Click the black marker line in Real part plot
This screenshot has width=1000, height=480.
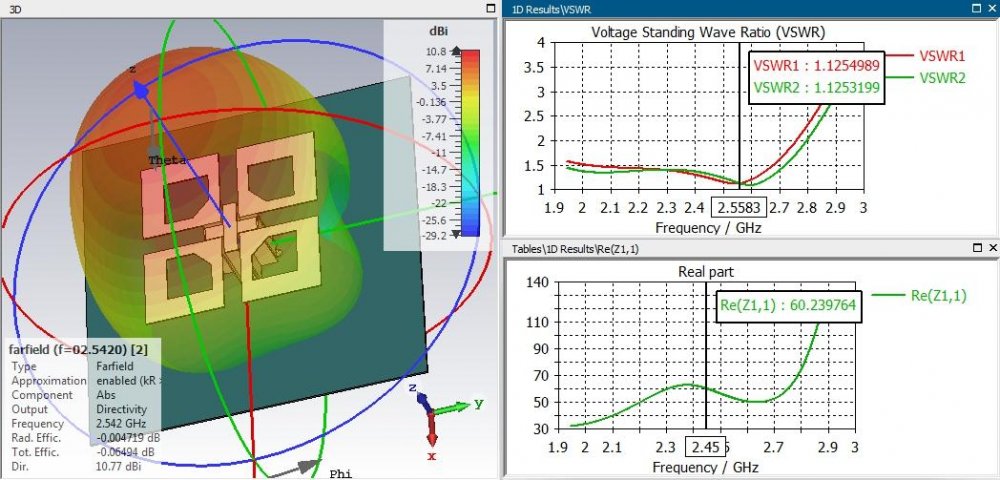coord(706,355)
